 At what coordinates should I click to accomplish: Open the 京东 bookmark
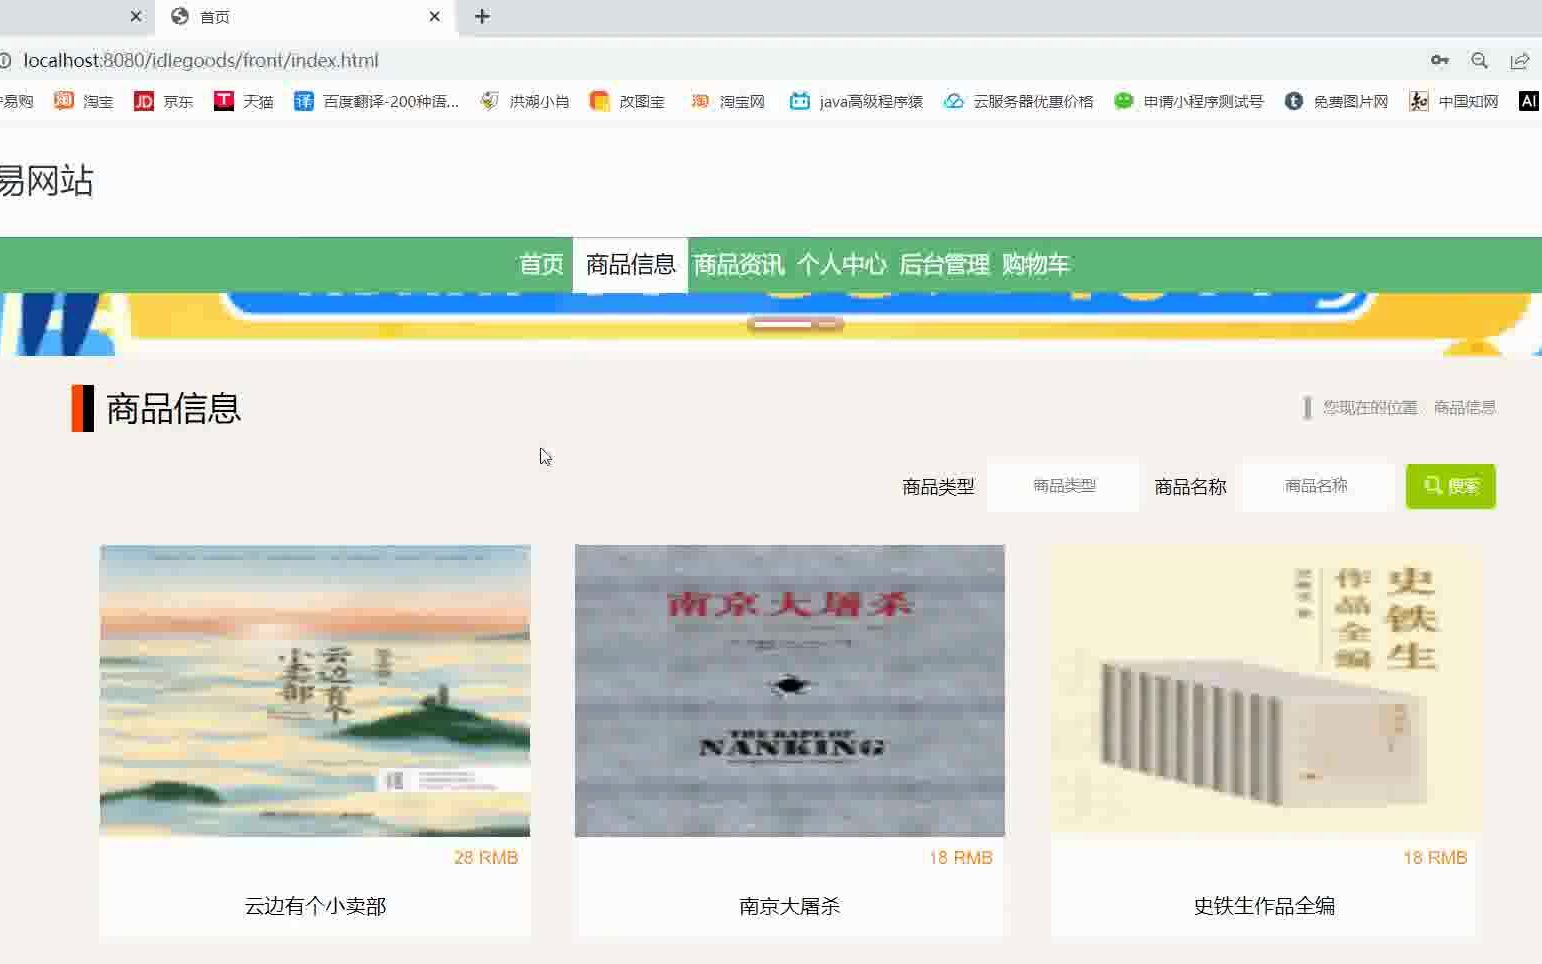[164, 101]
